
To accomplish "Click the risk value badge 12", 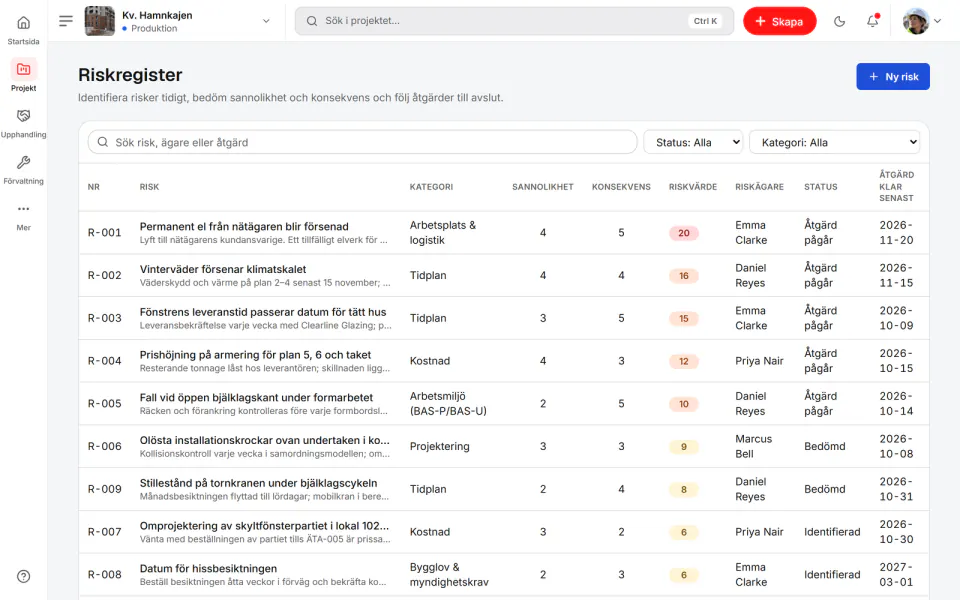I will pos(684,361).
